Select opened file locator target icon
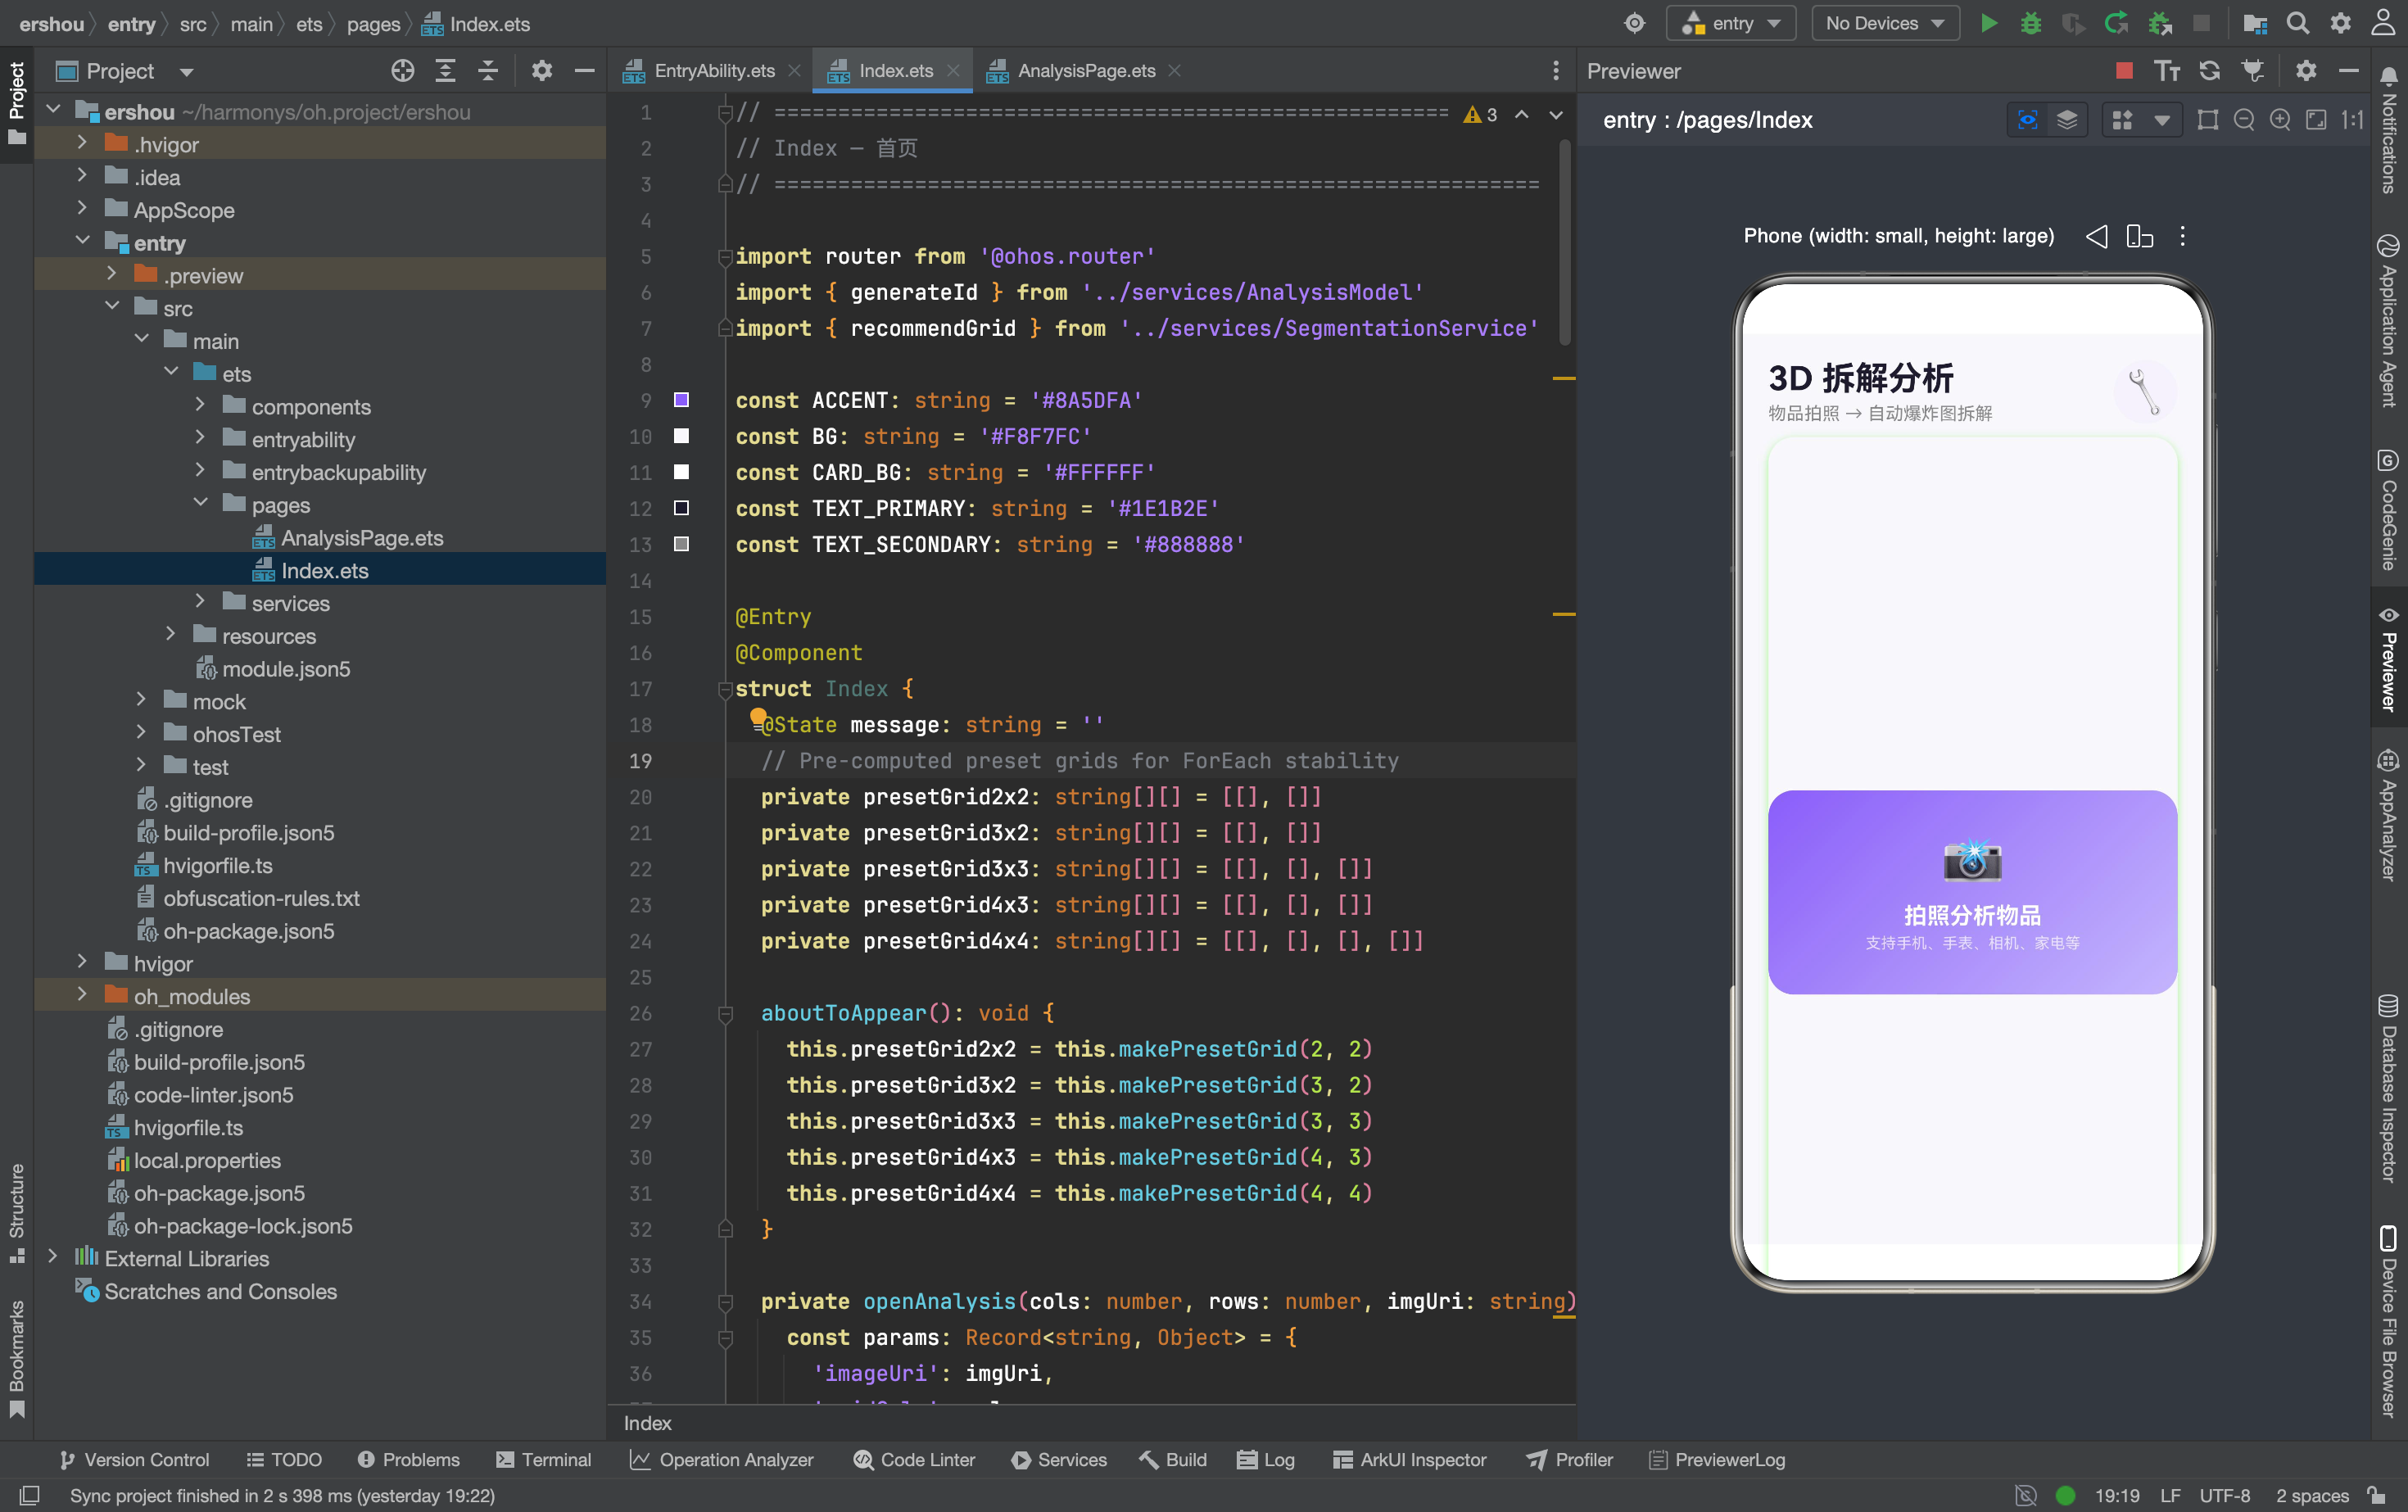Screen dimensions: 2408x1512 pyautogui.click(x=402, y=71)
